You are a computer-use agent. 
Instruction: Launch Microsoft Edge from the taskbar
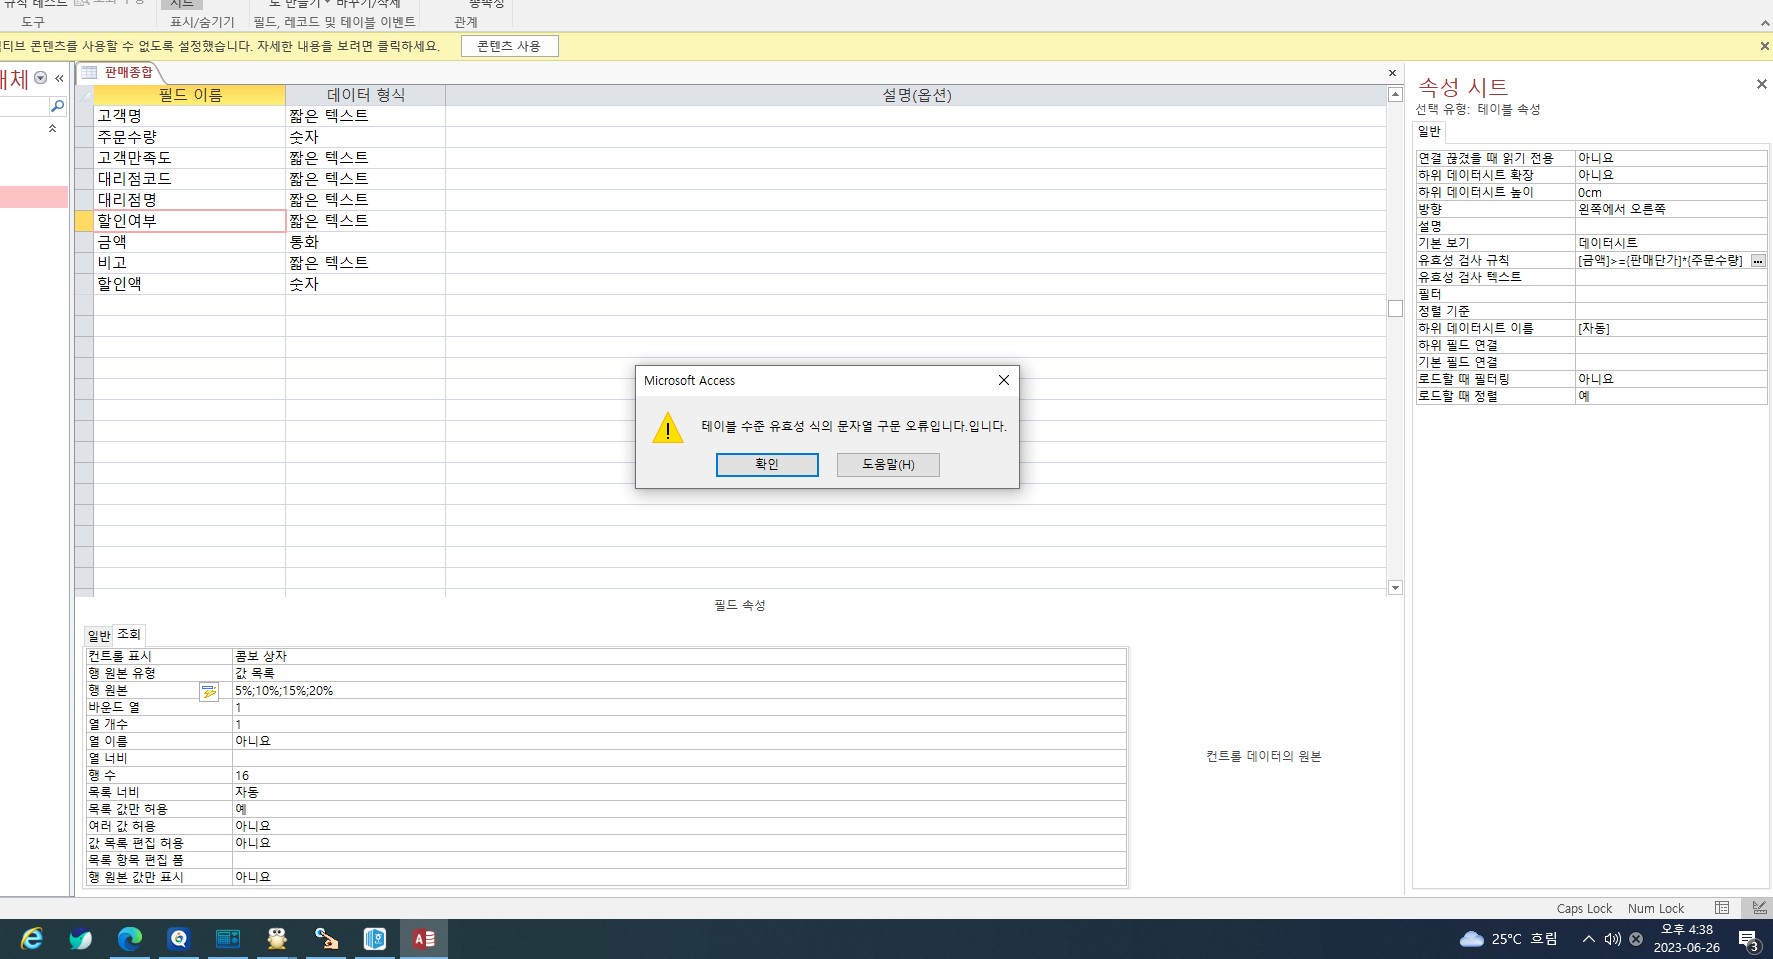130,939
